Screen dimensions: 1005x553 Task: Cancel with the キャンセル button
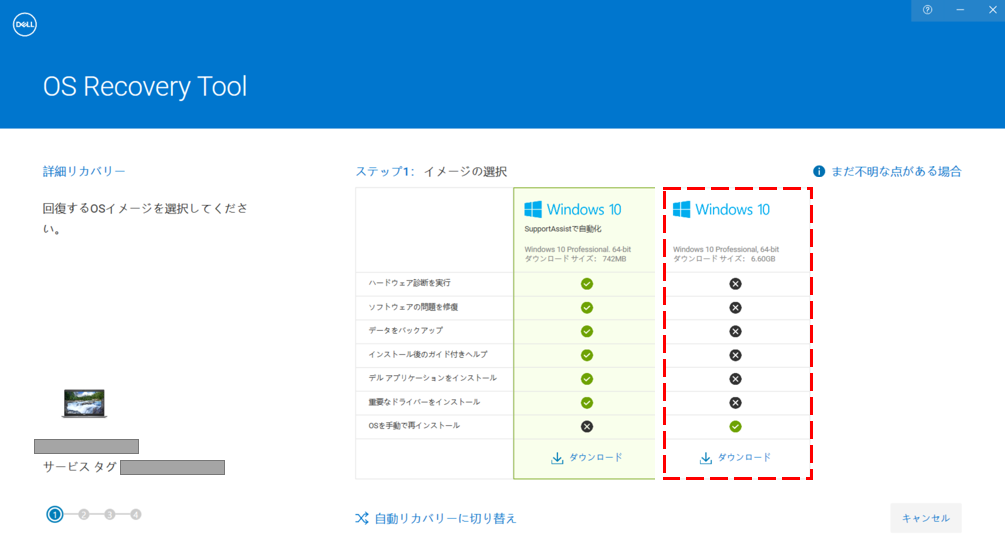click(926, 518)
